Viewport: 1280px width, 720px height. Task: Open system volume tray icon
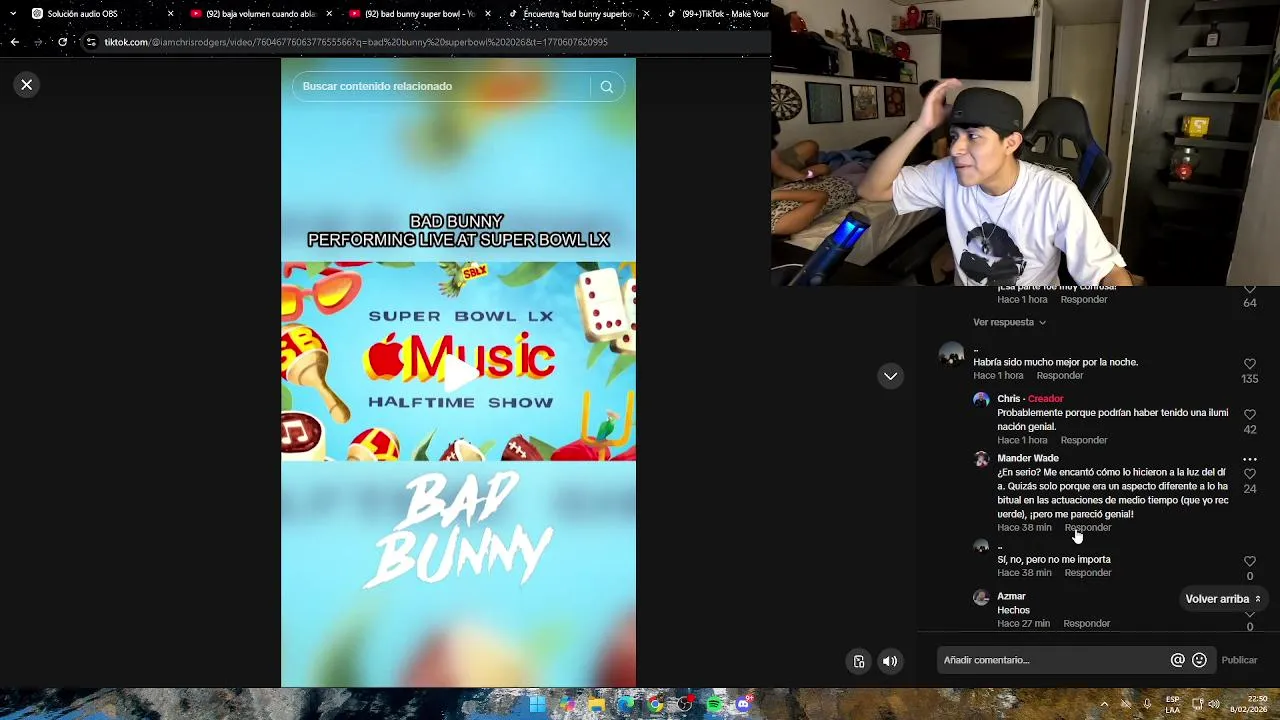pyautogui.click(x=1214, y=704)
